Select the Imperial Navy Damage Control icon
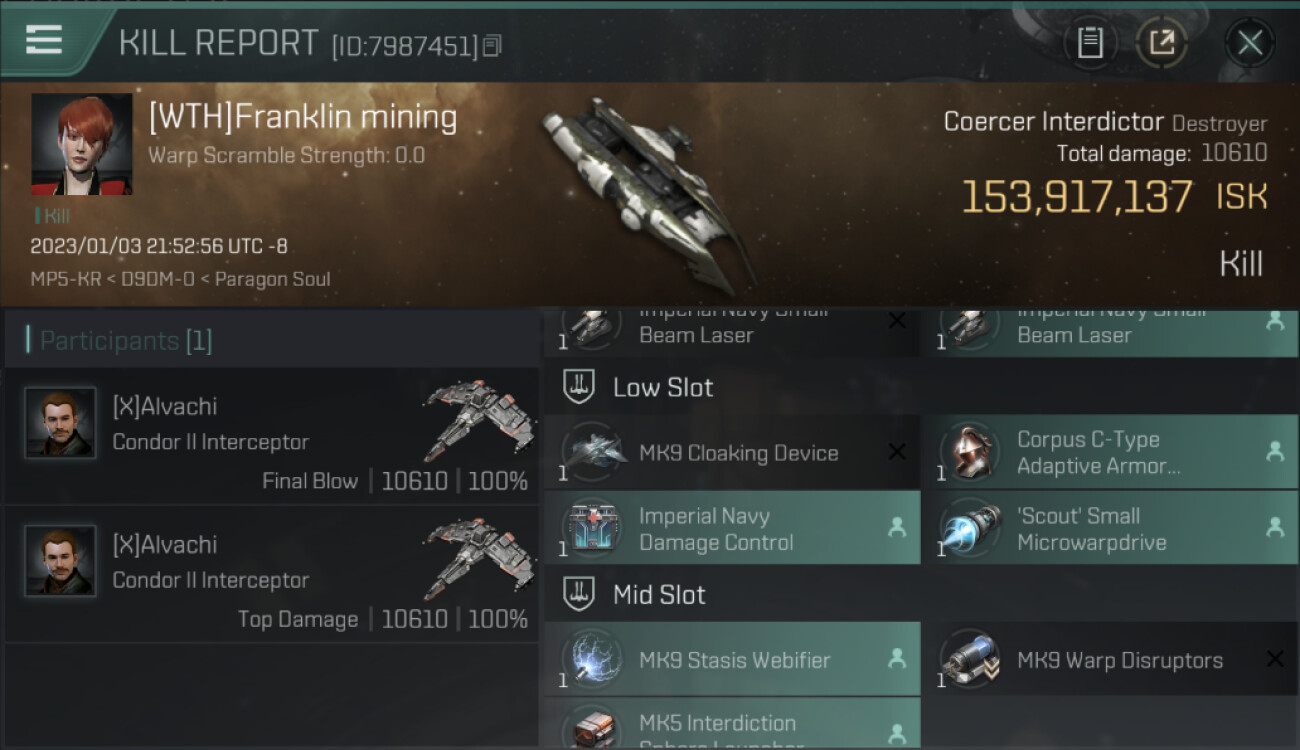 (x=593, y=528)
